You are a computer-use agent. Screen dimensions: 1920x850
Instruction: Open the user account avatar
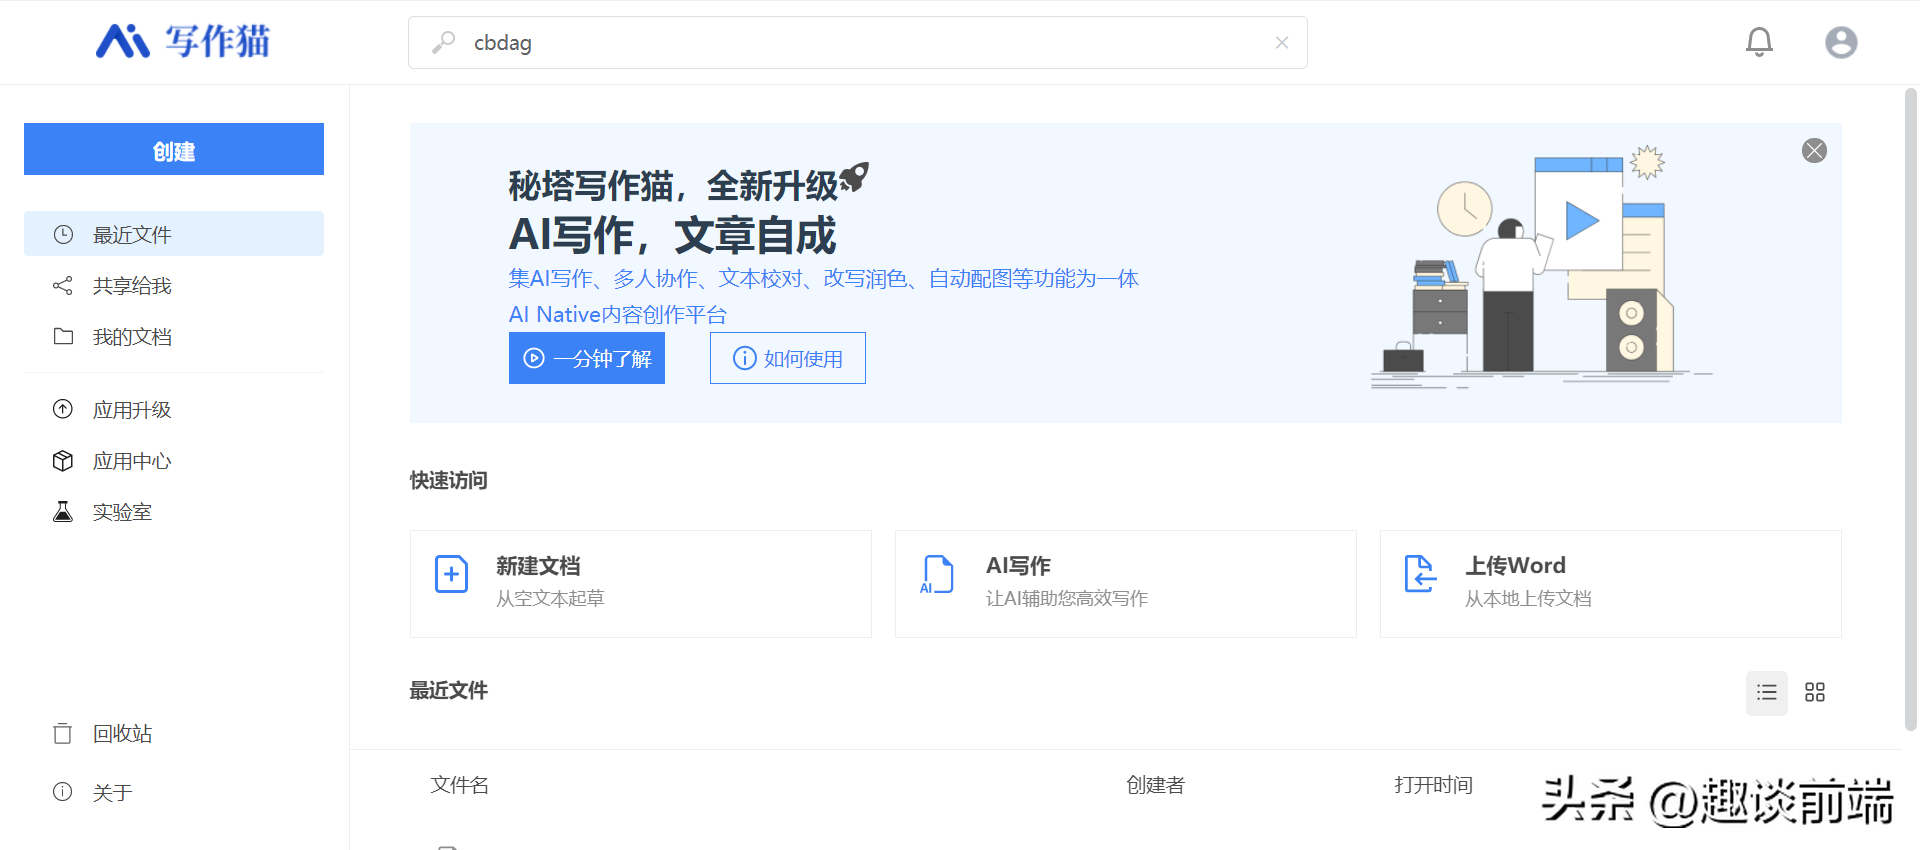(1841, 42)
